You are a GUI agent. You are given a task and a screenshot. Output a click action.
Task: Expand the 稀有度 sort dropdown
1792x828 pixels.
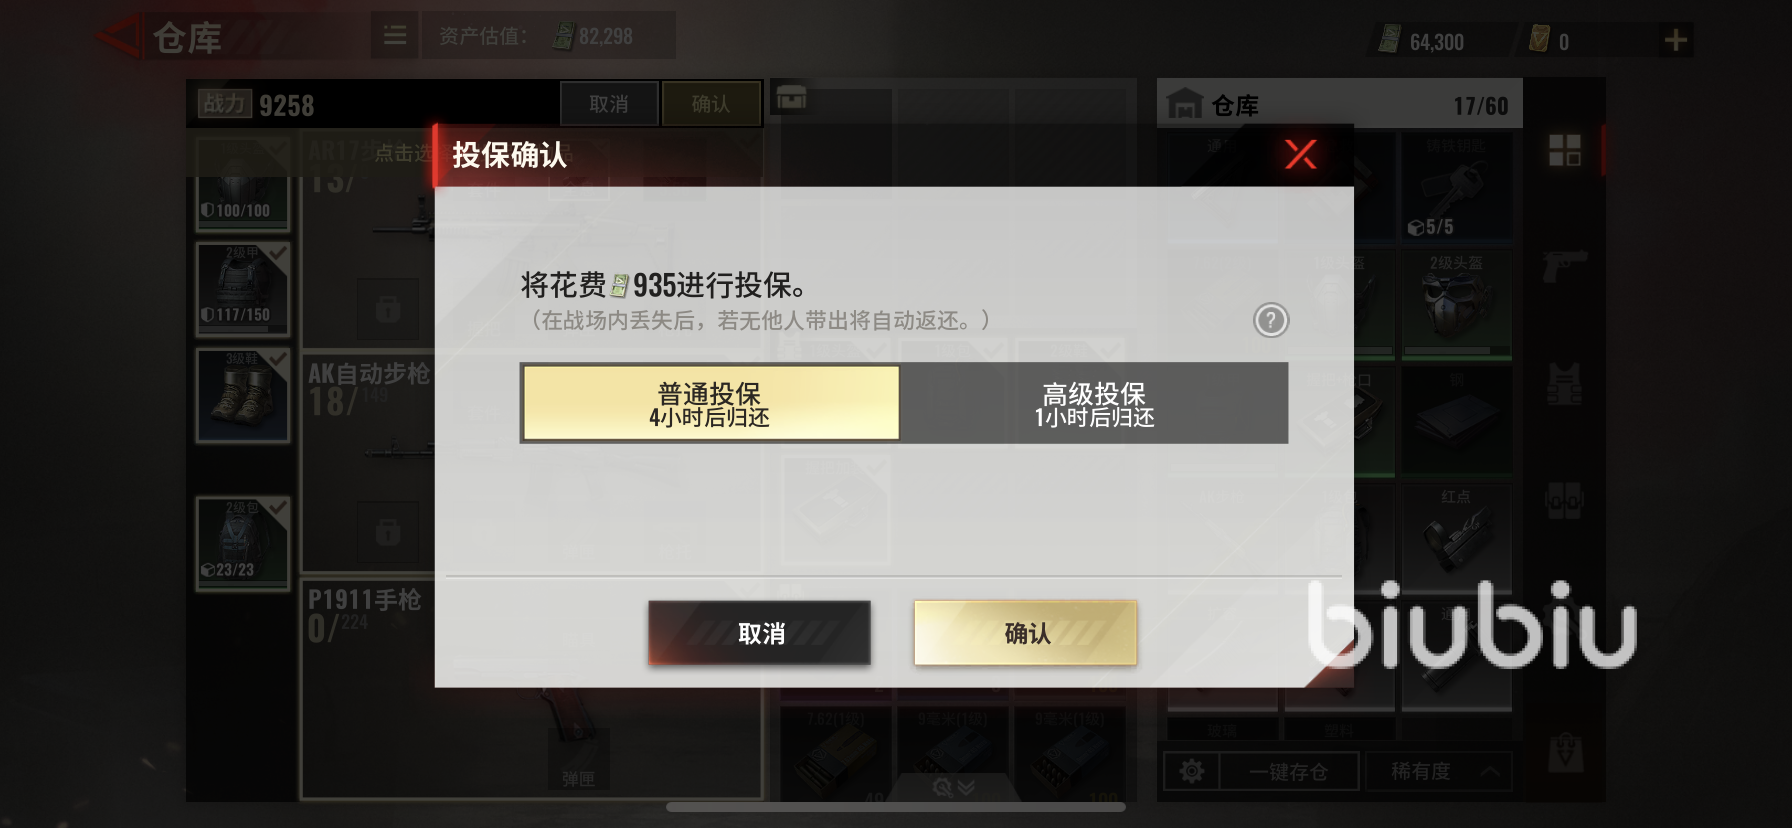1439,771
